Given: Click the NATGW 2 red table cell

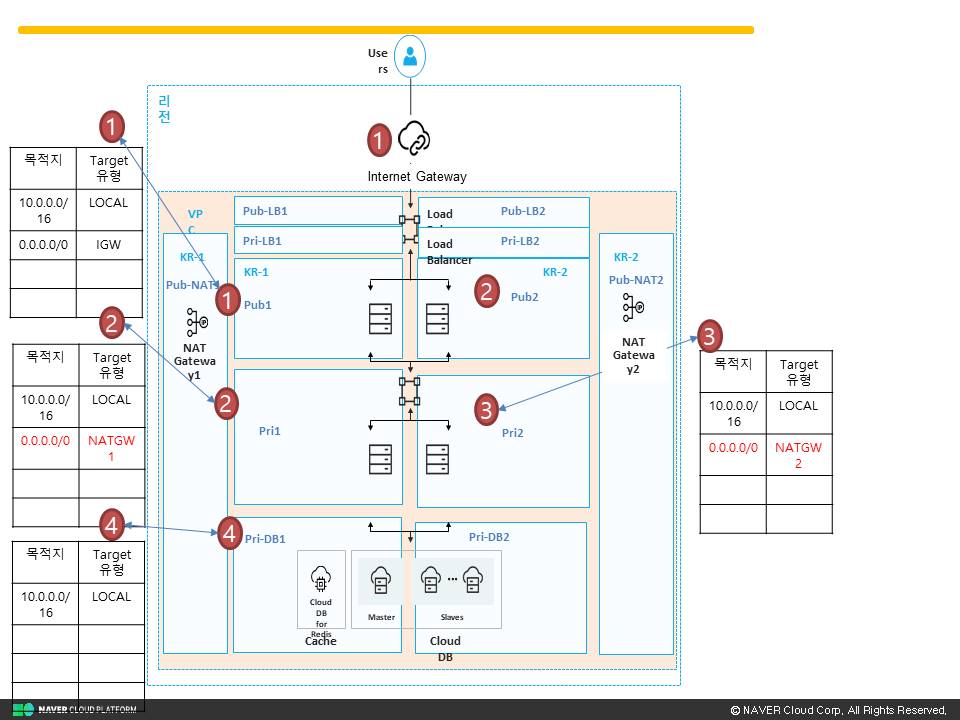Looking at the screenshot, I should (x=798, y=455).
